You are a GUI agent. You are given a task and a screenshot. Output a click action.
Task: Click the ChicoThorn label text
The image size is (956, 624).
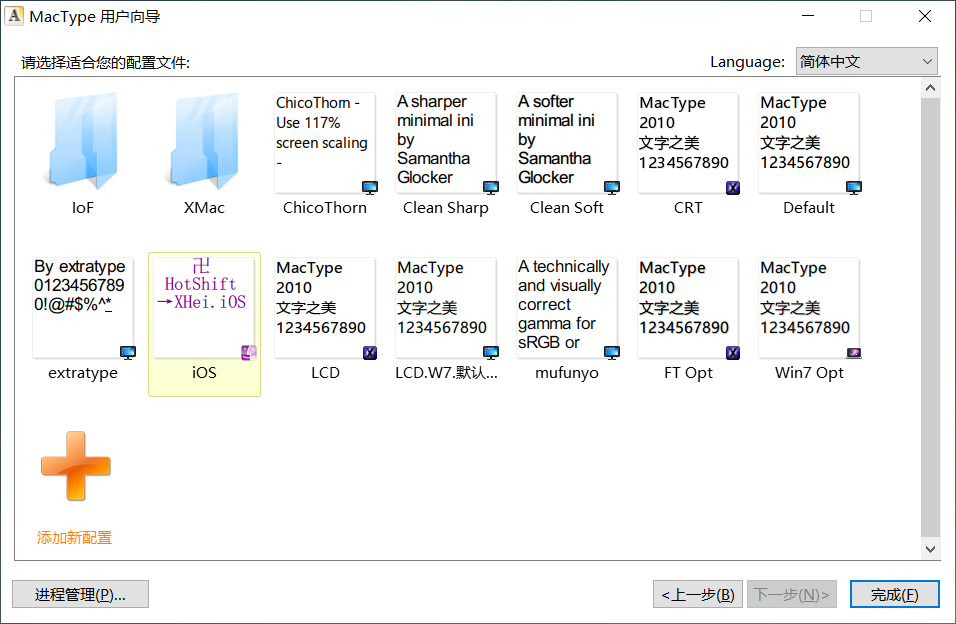[x=325, y=207]
